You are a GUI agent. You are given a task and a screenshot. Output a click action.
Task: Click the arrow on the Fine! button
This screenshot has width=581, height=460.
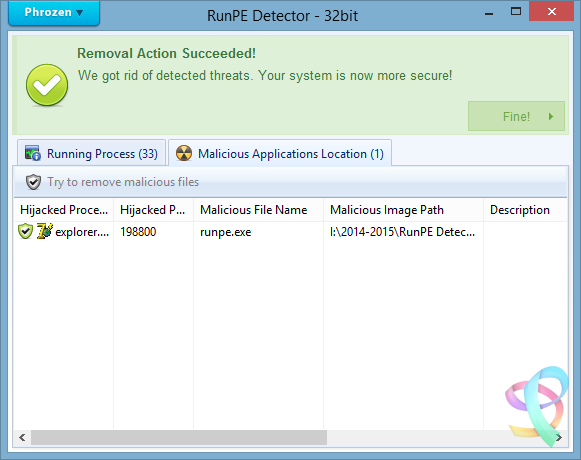[x=551, y=116]
